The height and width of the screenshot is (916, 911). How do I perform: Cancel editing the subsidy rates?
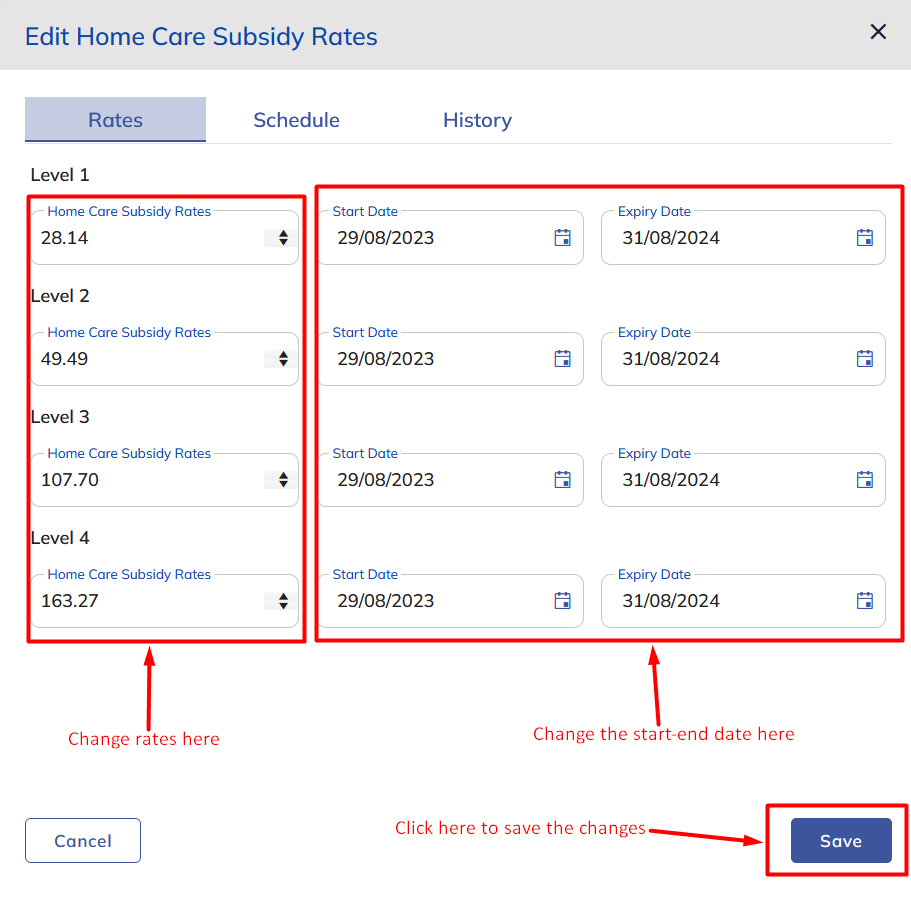point(83,841)
